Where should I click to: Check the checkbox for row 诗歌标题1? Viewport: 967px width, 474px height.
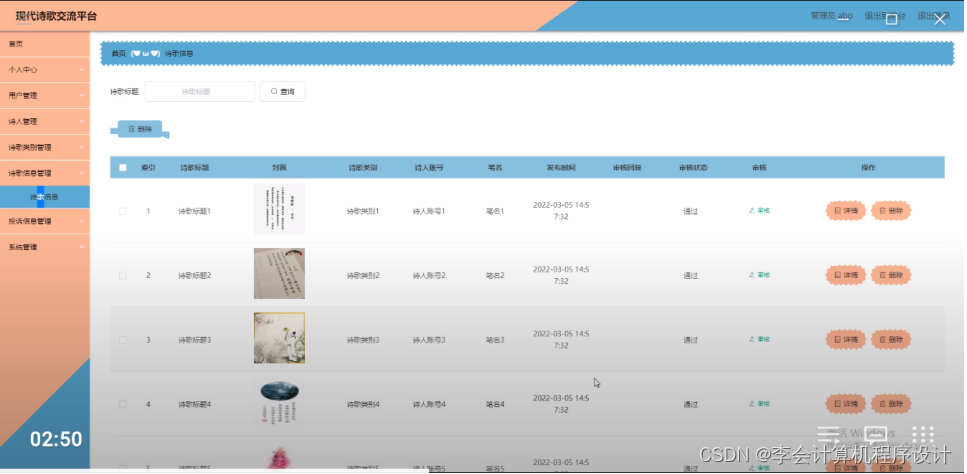tap(123, 211)
